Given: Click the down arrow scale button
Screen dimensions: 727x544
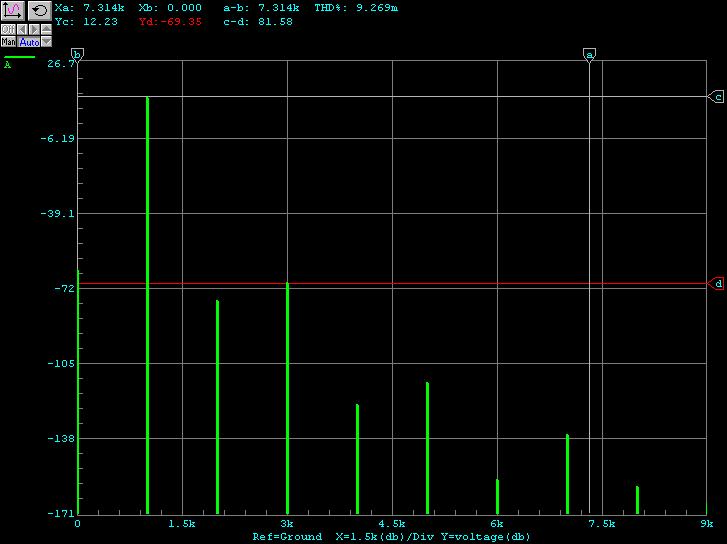Looking at the screenshot, I should tap(46, 42).
